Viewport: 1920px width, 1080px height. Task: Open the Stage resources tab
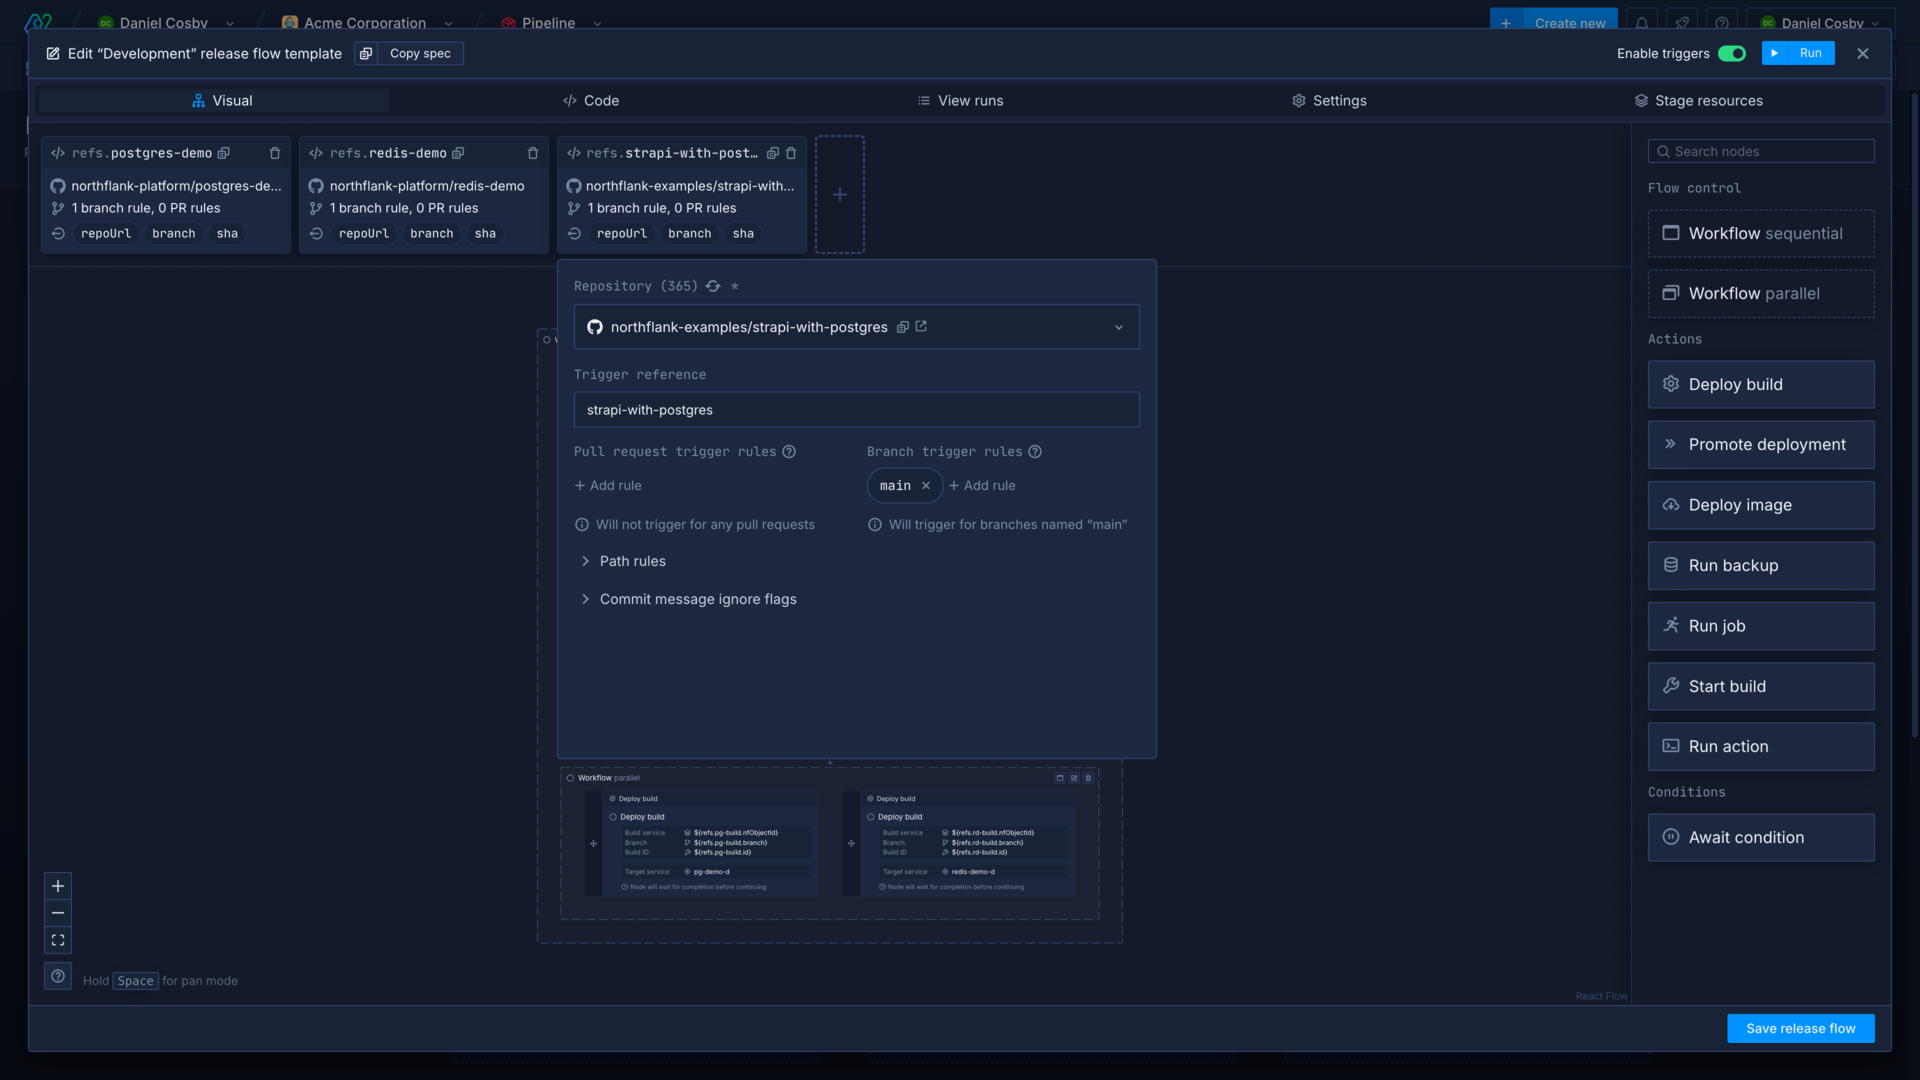tap(1698, 101)
